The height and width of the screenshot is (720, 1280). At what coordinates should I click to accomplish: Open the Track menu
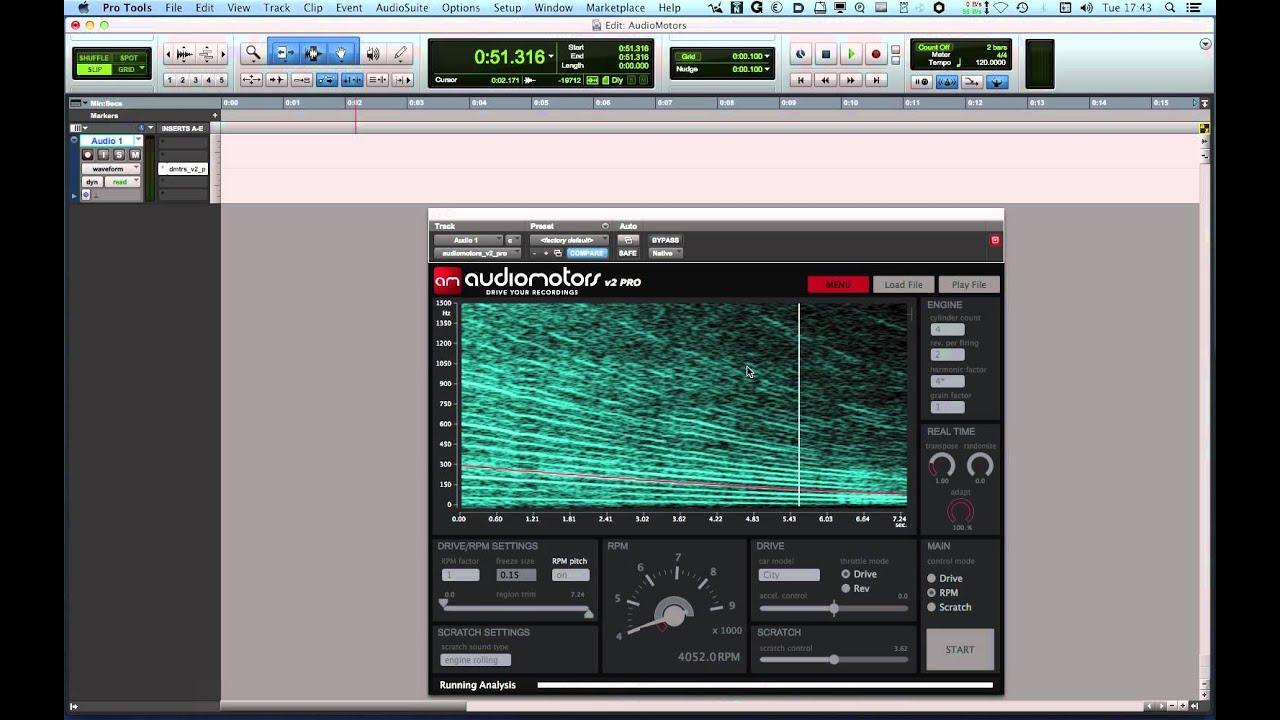[277, 8]
